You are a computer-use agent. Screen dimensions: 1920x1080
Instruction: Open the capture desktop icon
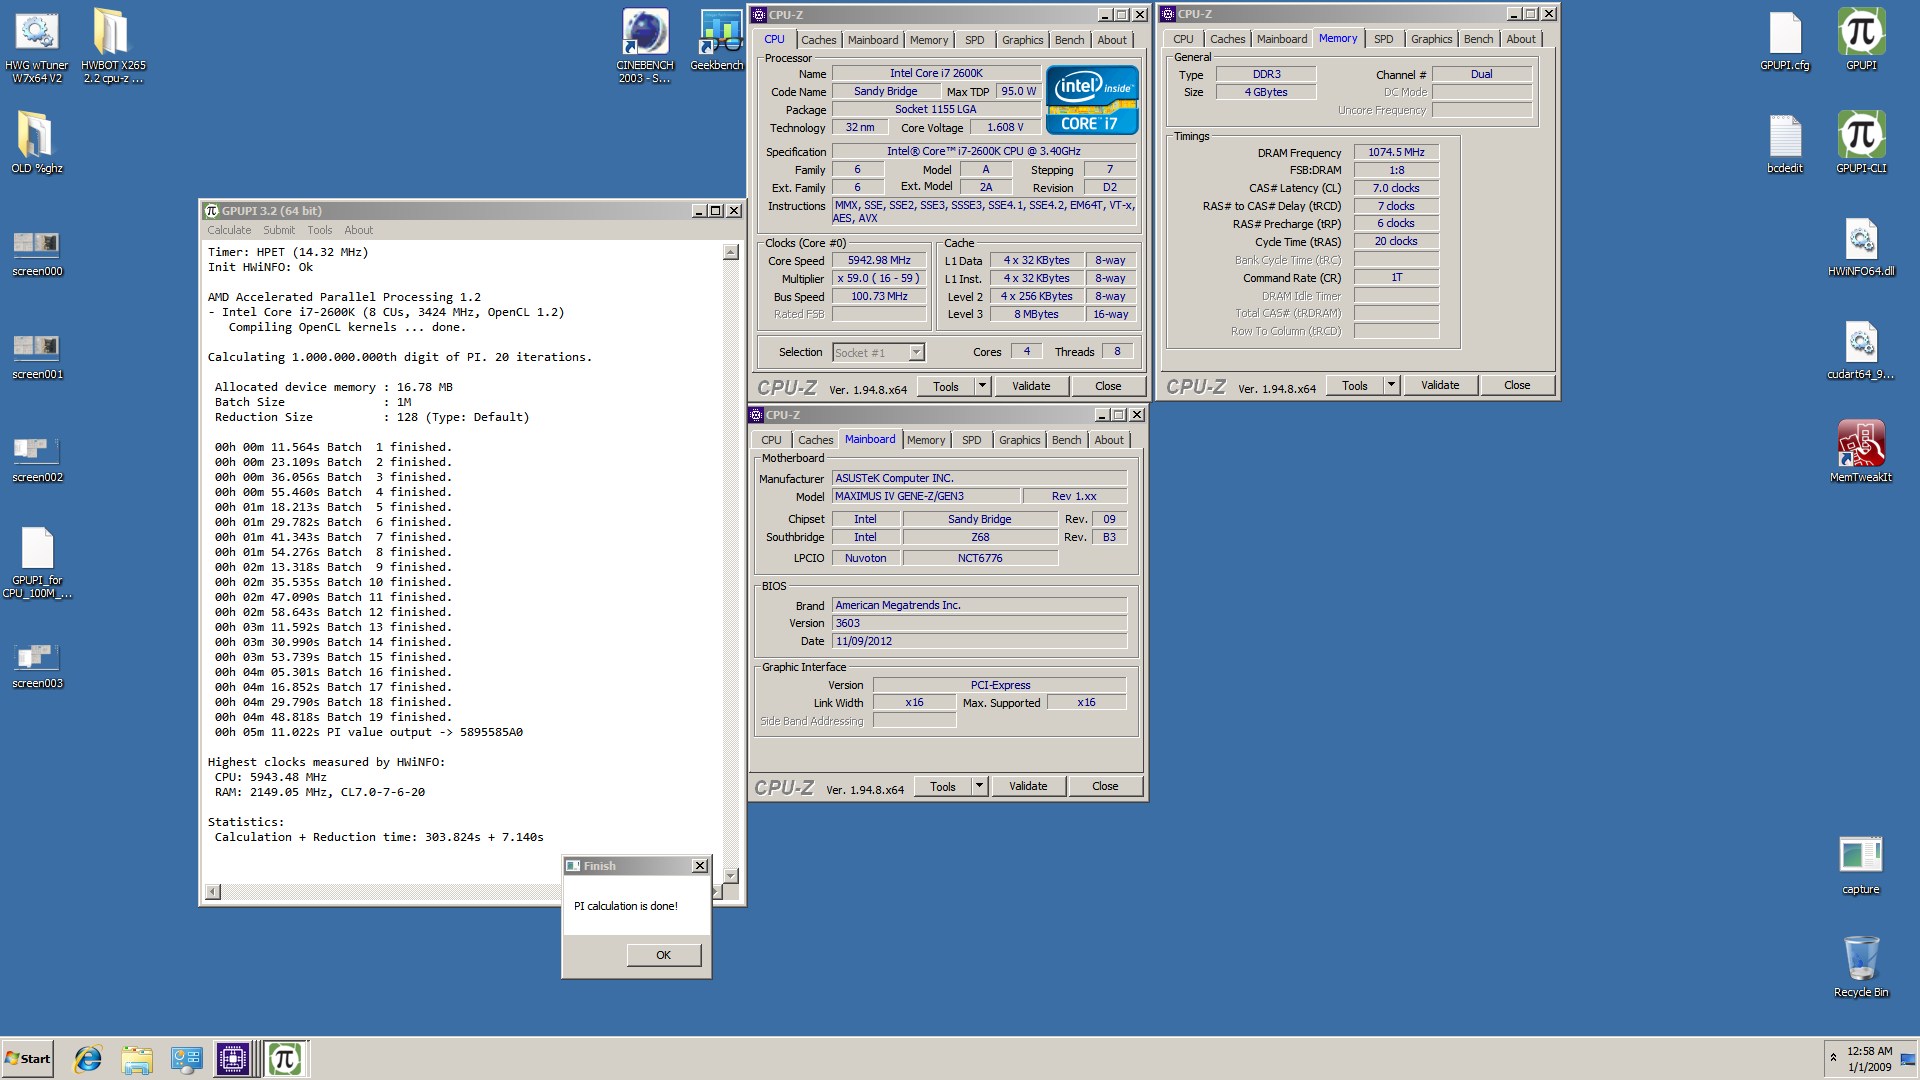(x=1861, y=864)
